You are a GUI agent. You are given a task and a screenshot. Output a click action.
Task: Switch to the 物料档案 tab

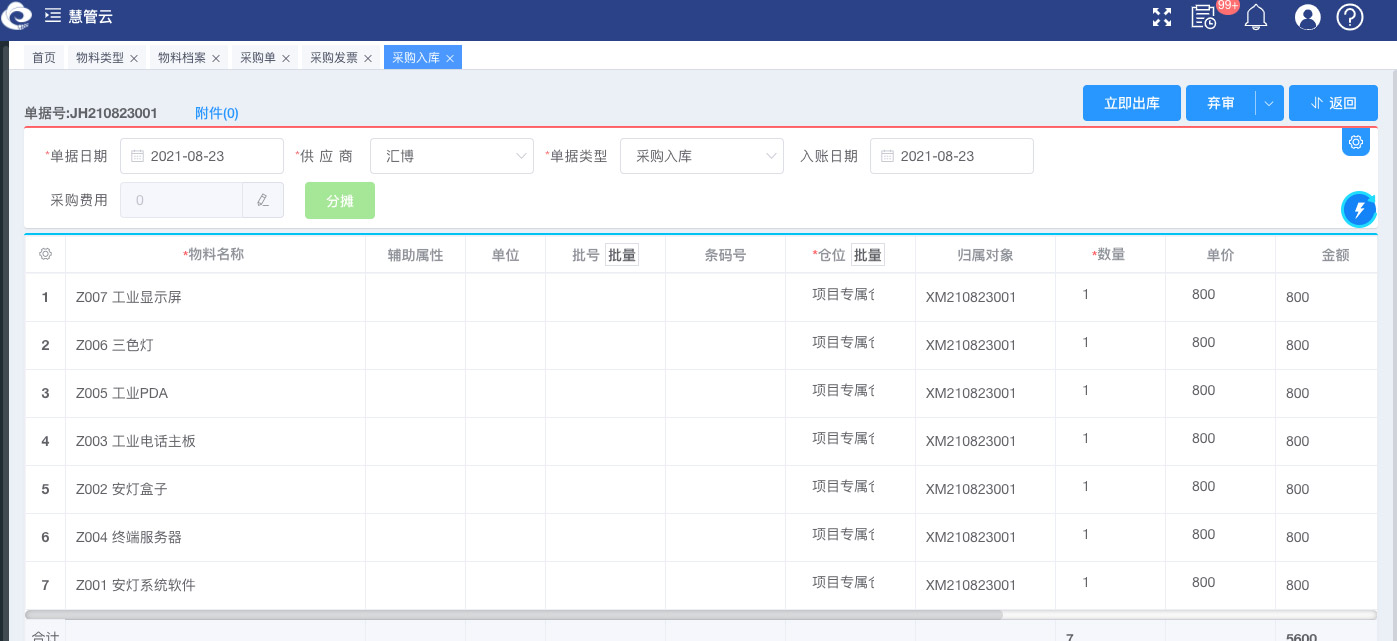(182, 58)
